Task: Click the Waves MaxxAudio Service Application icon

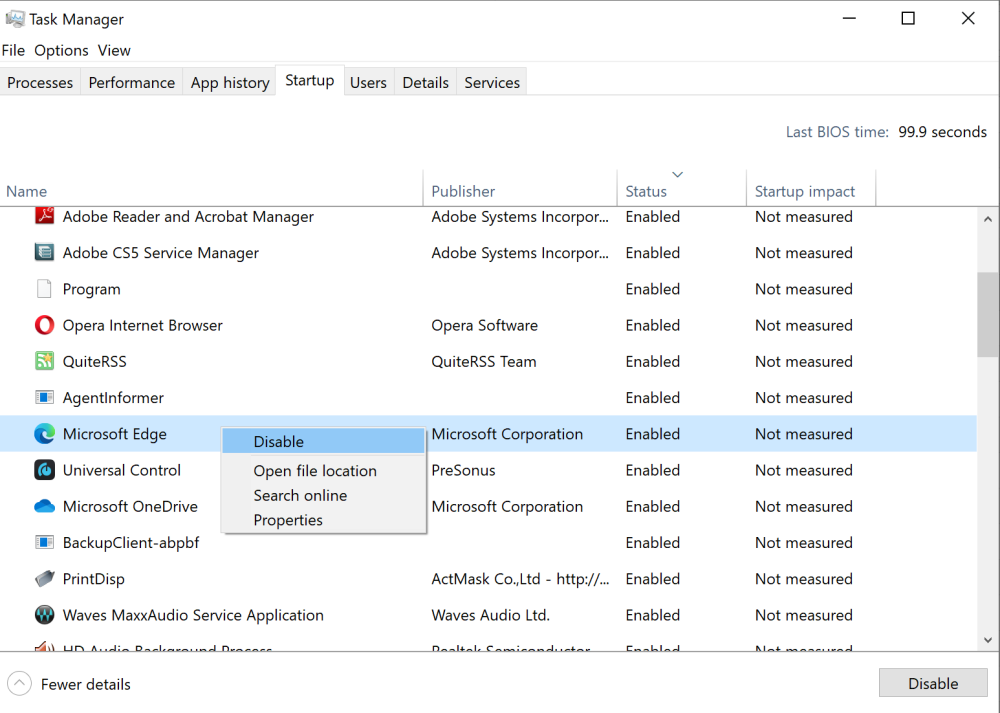Action: (x=44, y=615)
